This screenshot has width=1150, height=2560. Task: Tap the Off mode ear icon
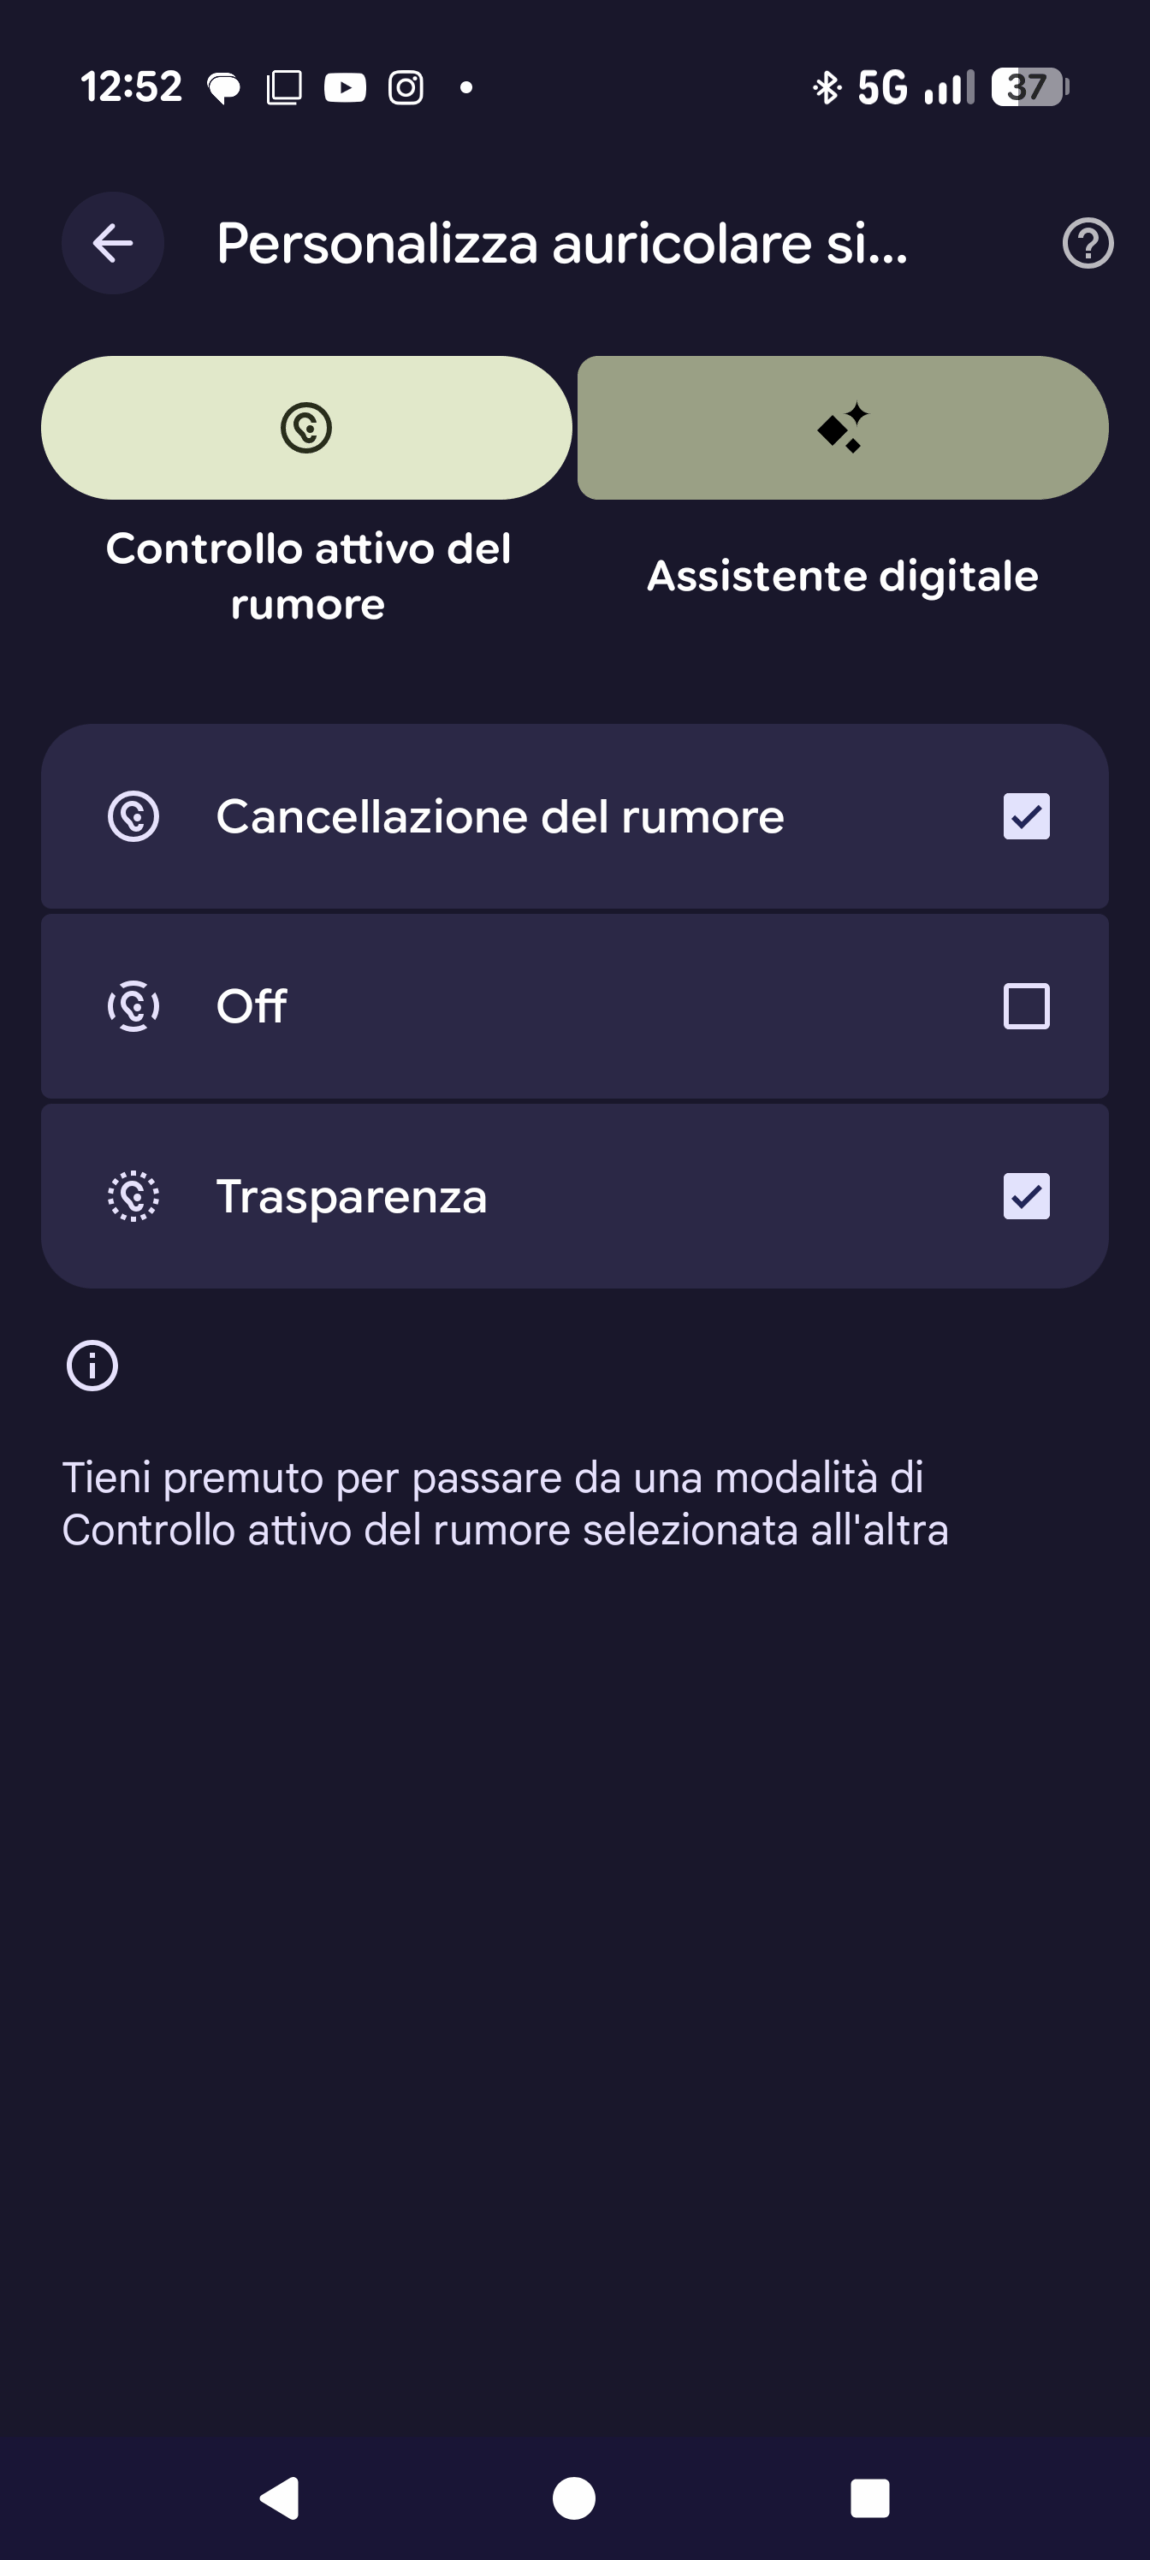[x=133, y=1006]
